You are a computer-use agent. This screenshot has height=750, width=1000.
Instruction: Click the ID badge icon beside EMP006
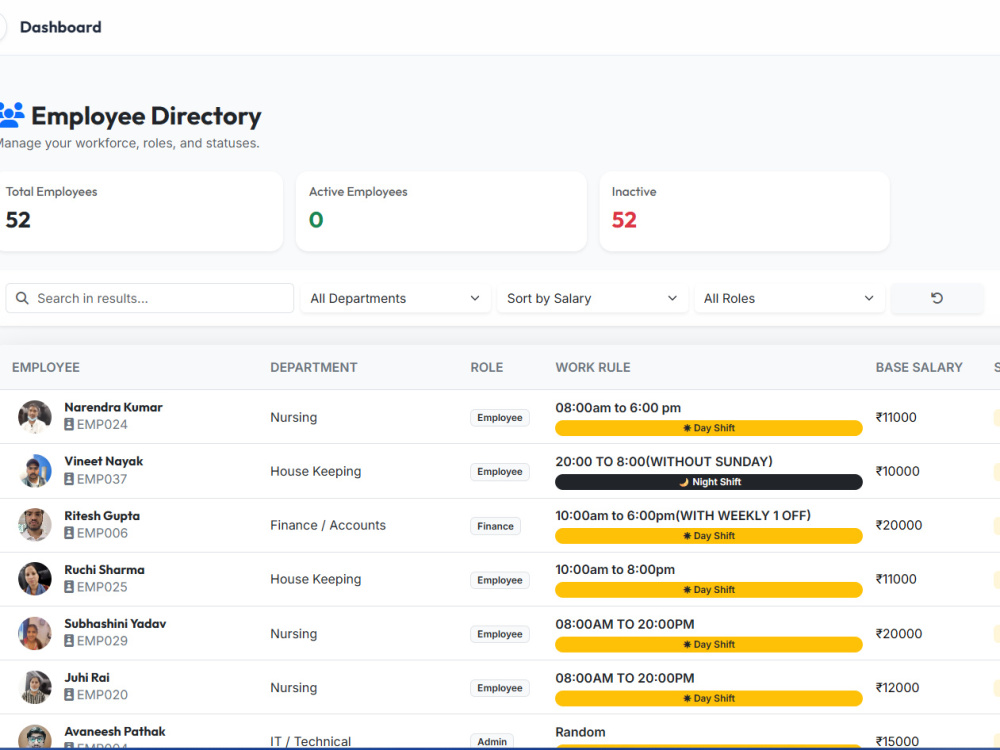(x=69, y=533)
